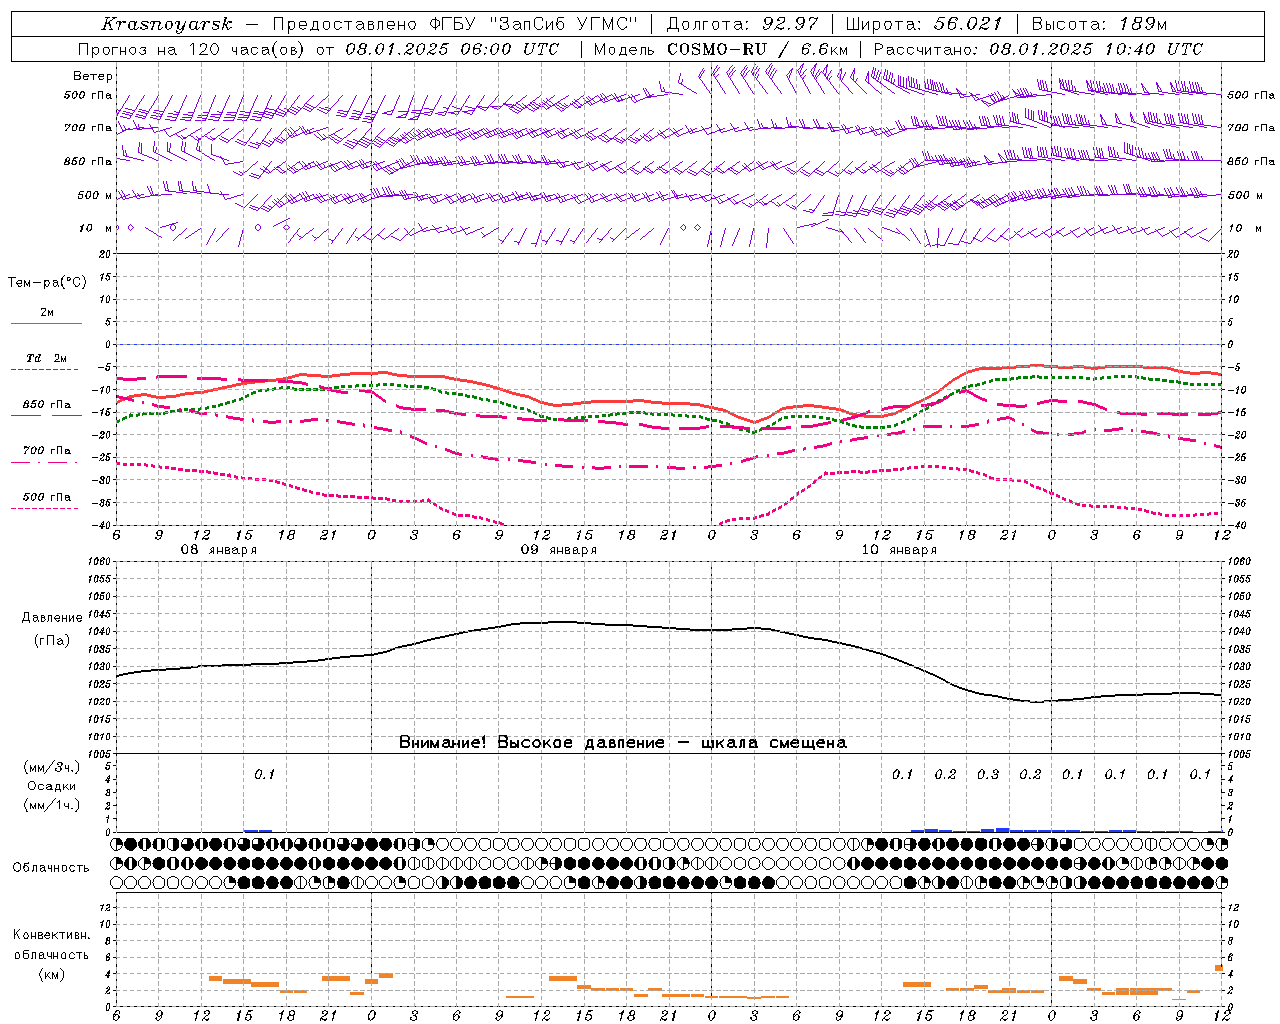Click the 'Krasnoyarsk' station title
The width and height of the screenshot is (1280, 1024).
[x=167, y=24]
